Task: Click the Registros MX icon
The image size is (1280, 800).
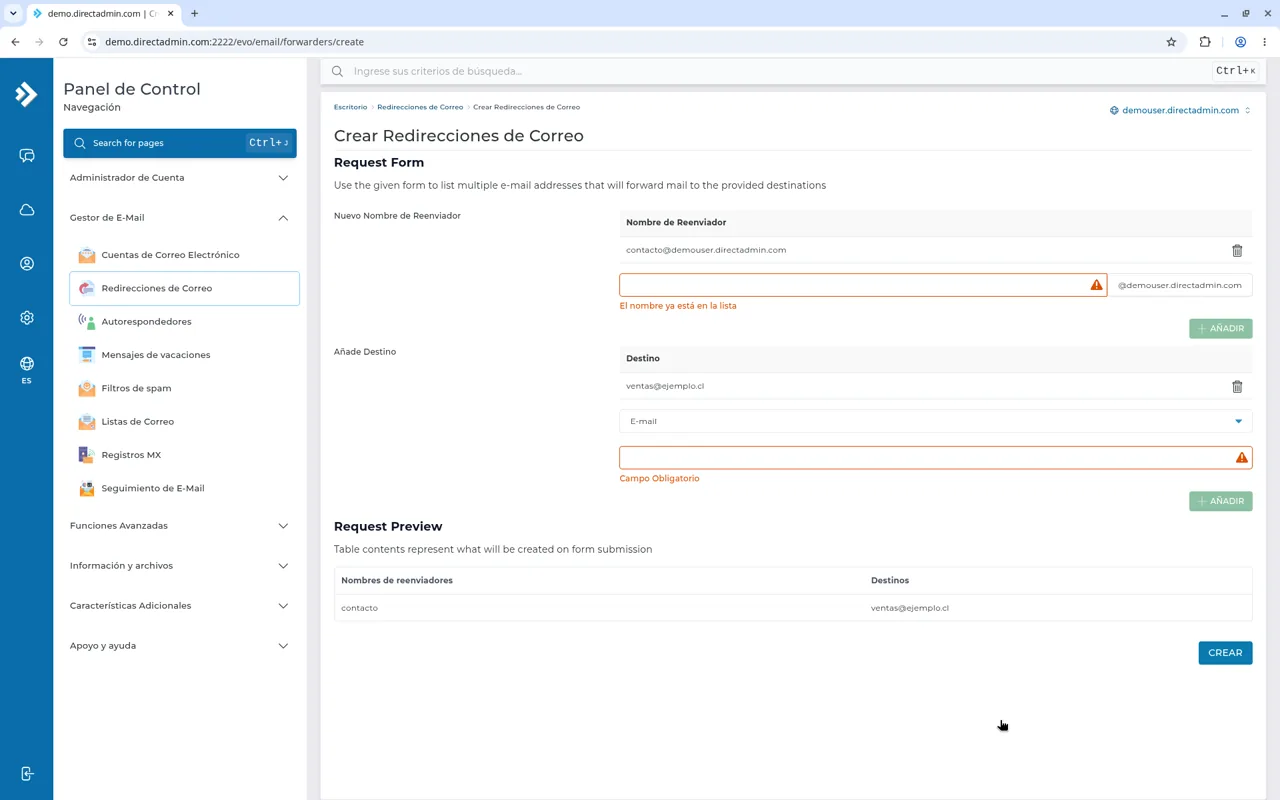Action: (87, 455)
